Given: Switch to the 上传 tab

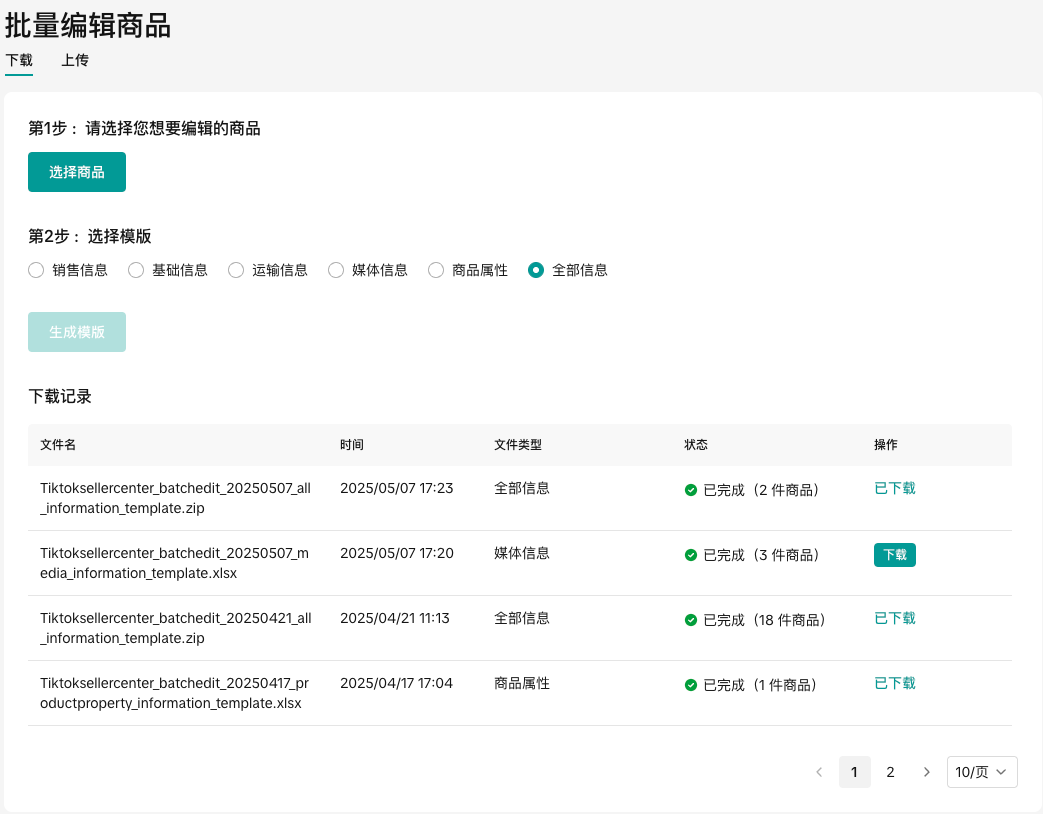Looking at the screenshot, I should [75, 60].
